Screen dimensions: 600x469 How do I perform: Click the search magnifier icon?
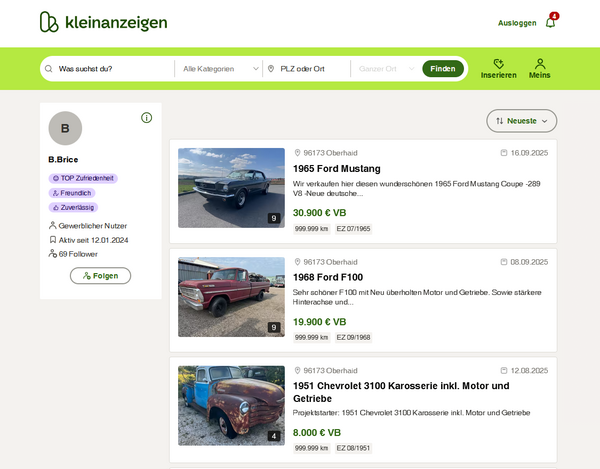[48, 69]
